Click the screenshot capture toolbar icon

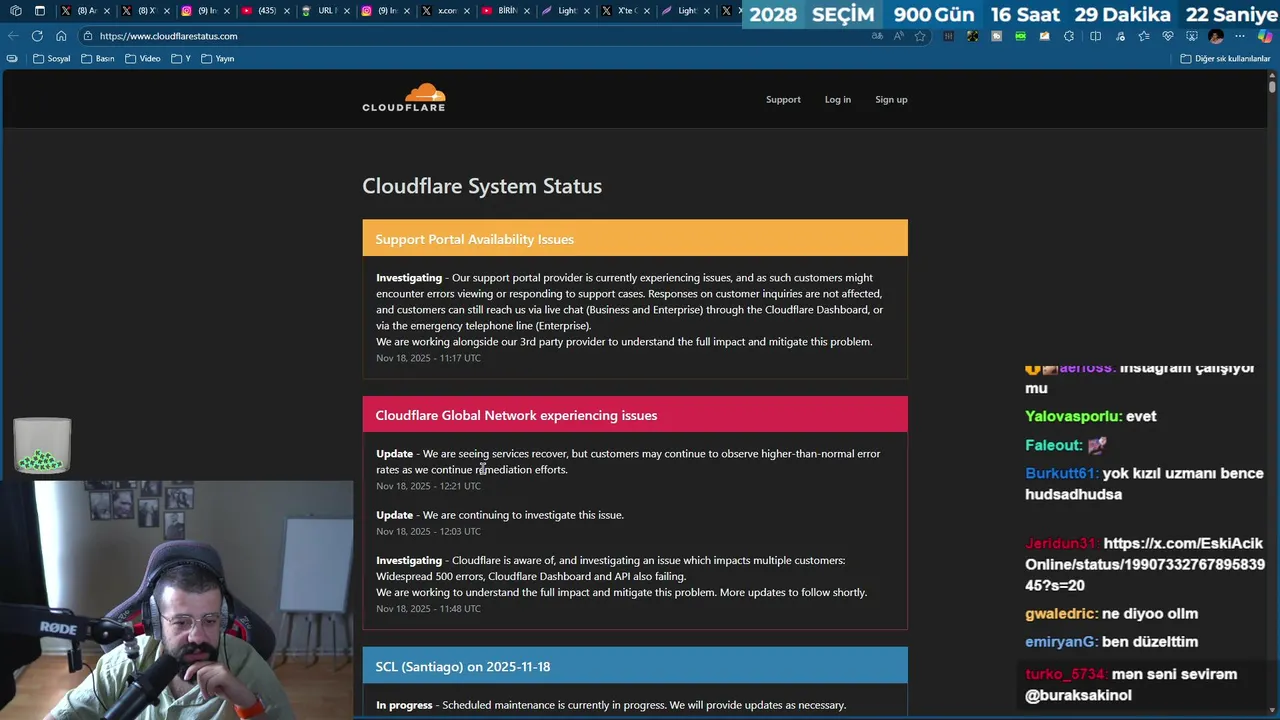tap(1192, 36)
